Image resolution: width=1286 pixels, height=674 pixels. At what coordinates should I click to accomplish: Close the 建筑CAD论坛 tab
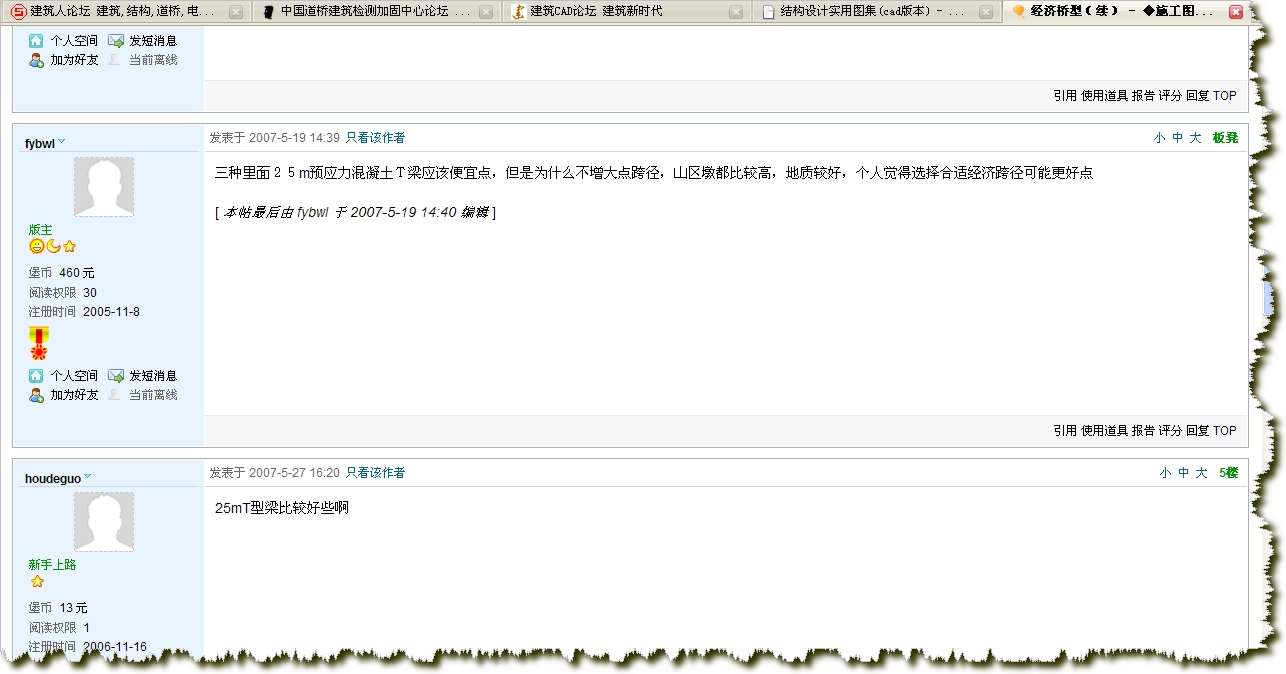tap(735, 12)
